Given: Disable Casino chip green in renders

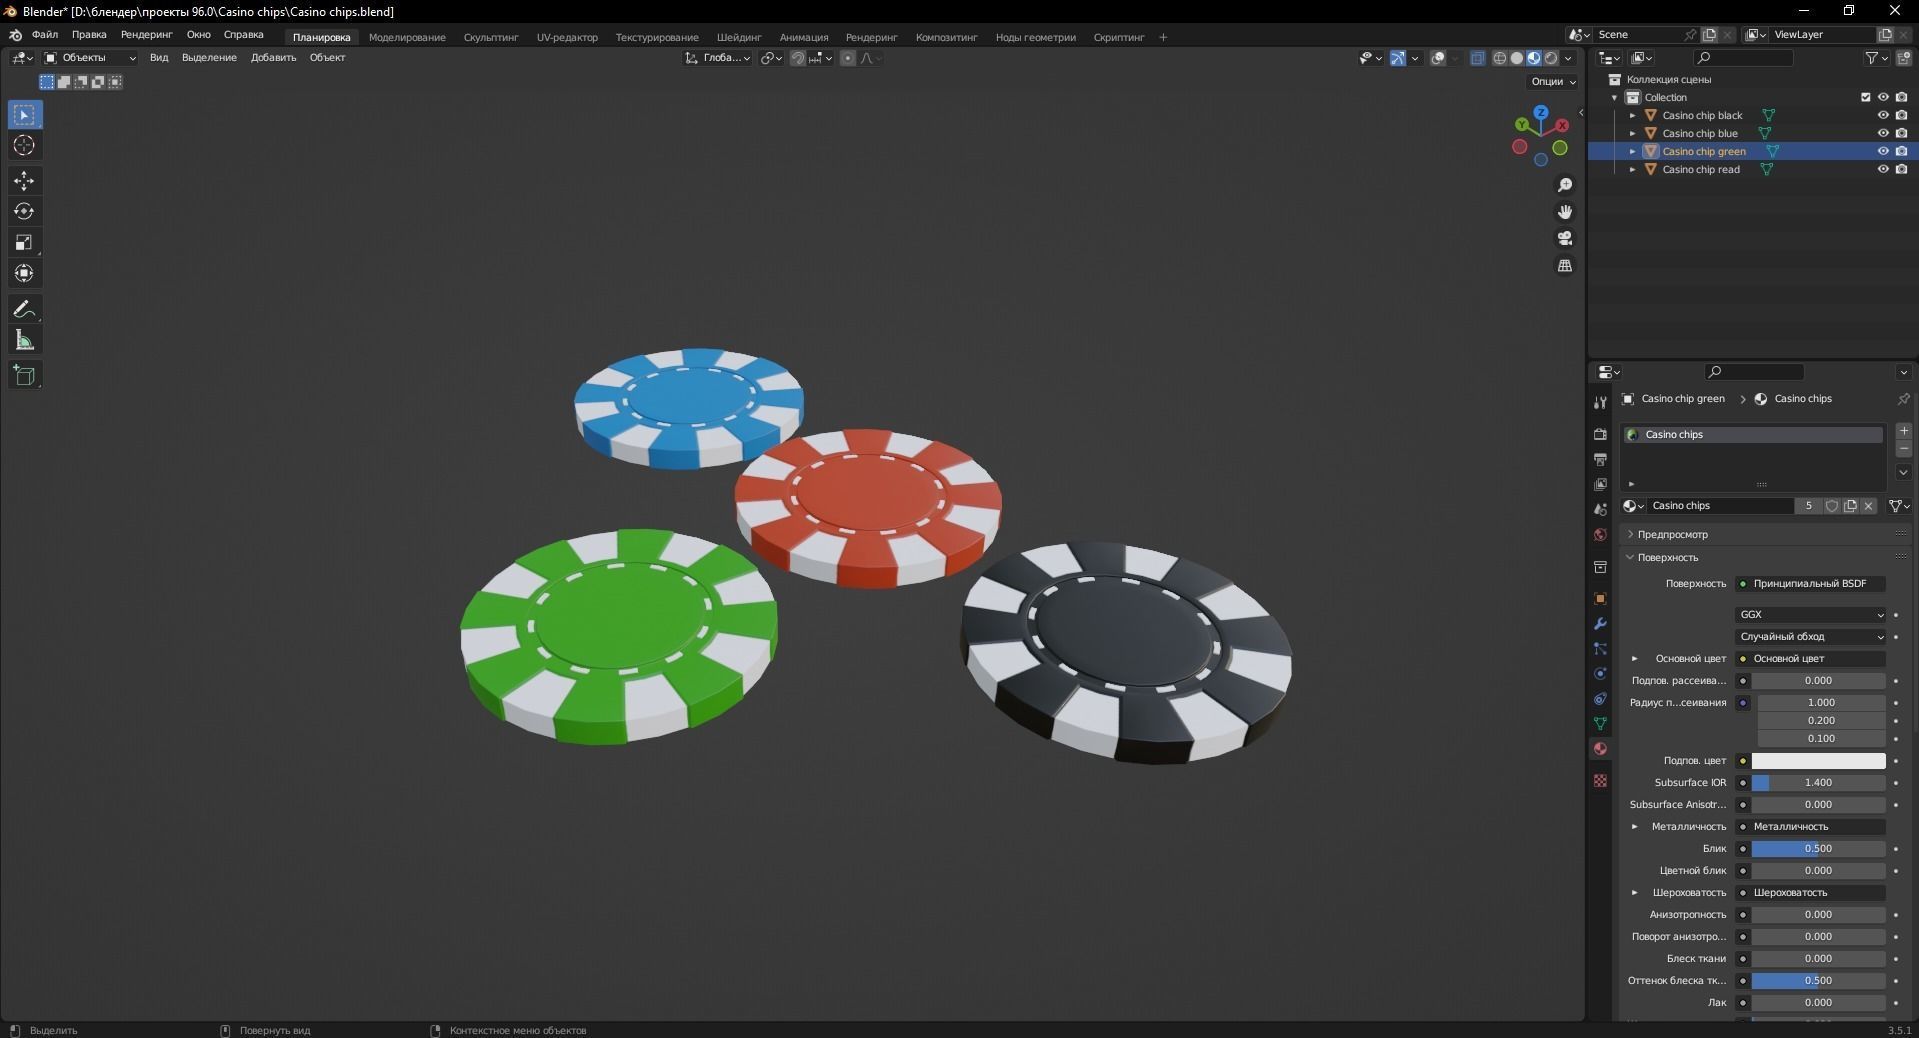Looking at the screenshot, I should point(1901,151).
